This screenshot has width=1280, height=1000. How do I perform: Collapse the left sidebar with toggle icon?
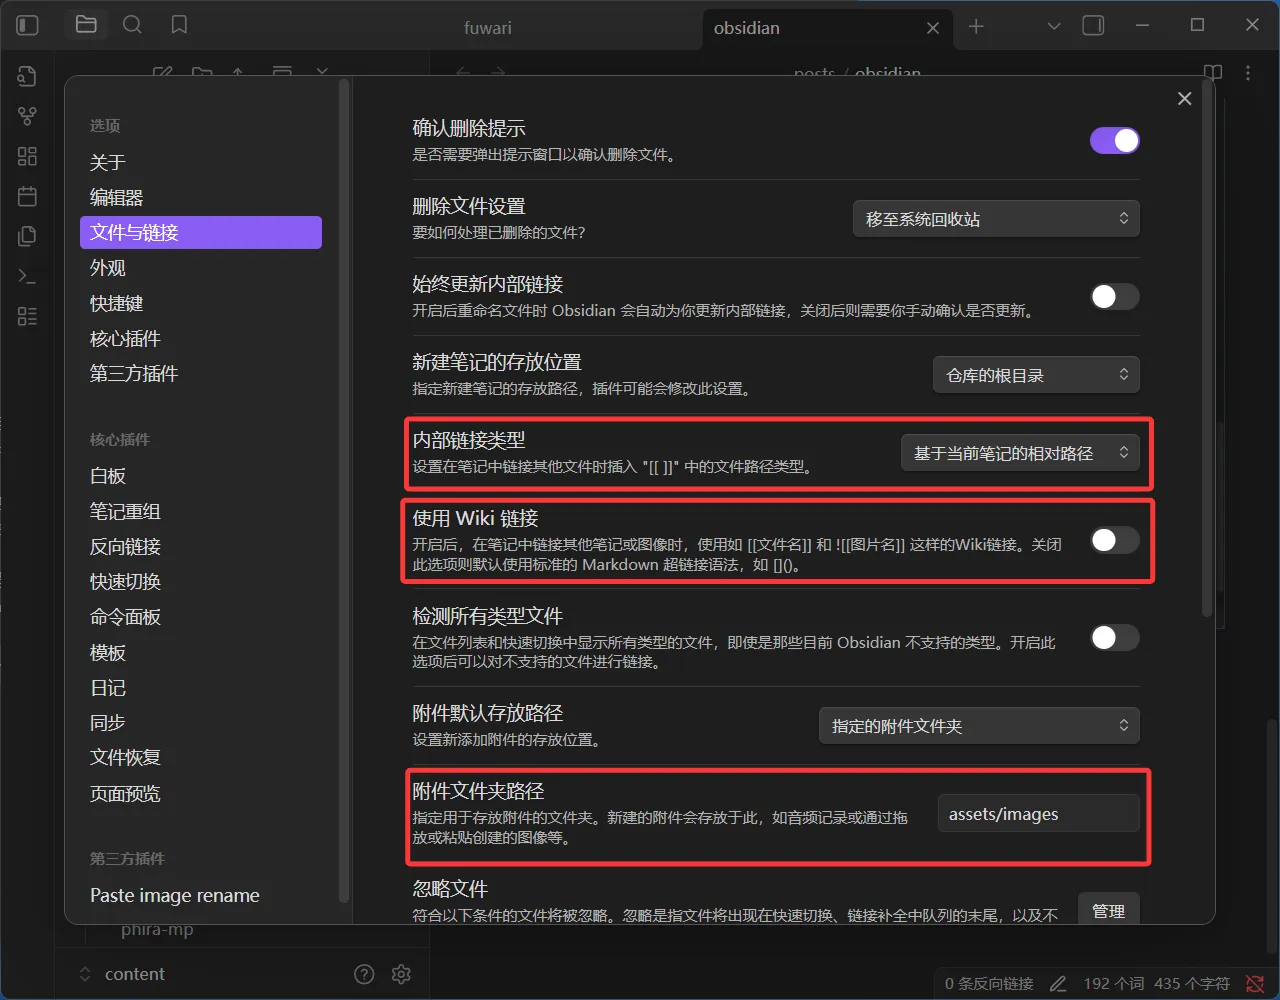[28, 26]
